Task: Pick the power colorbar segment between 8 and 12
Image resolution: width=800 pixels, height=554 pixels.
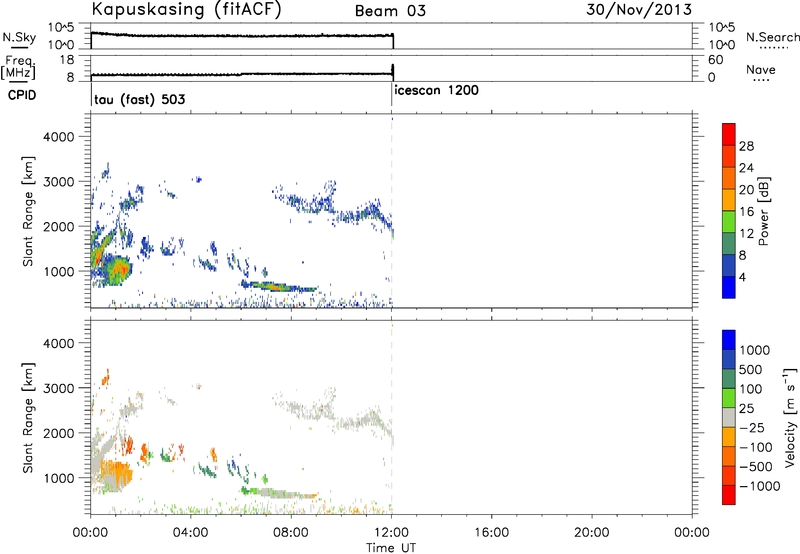Action: [729, 243]
